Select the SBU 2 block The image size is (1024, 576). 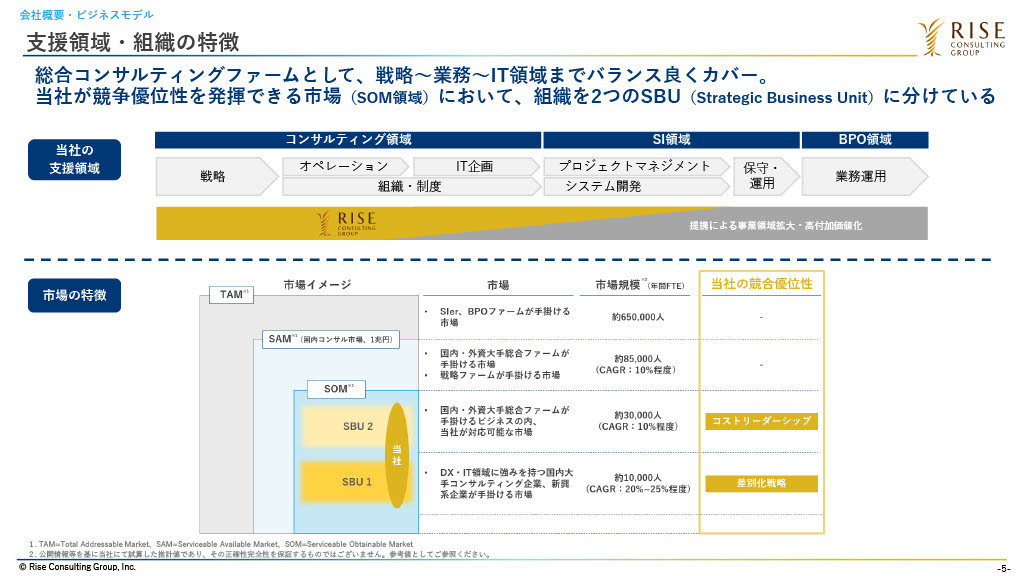[x=357, y=426]
